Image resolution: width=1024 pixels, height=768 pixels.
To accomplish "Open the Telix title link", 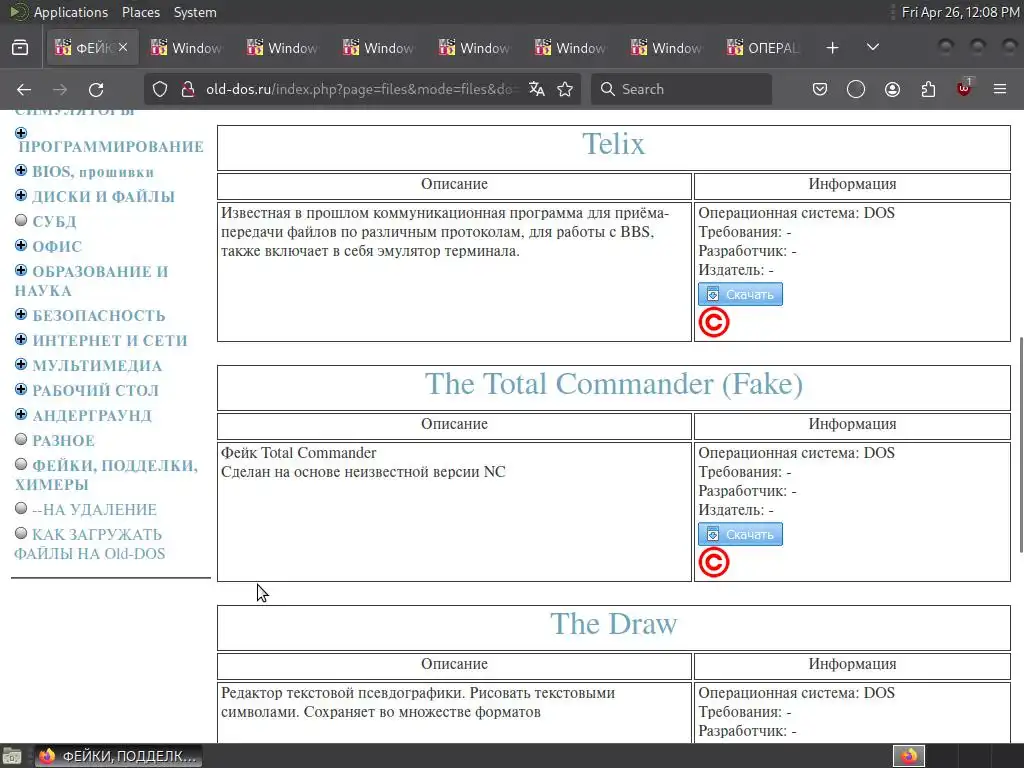I will coord(613,144).
